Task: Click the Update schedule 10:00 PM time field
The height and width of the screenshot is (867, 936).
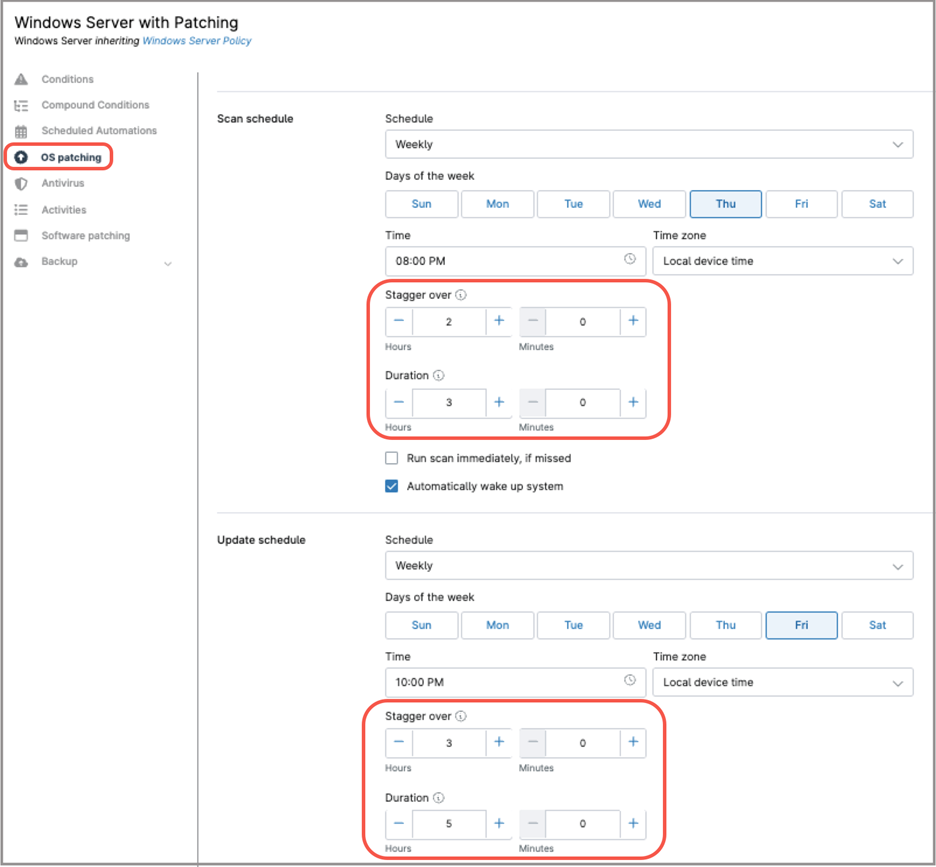Action: (500, 682)
